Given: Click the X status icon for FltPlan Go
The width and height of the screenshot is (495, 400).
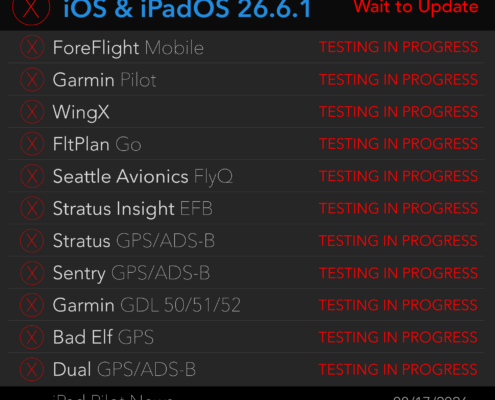Looking at the screenshot, I should click(x=32, y=144).
